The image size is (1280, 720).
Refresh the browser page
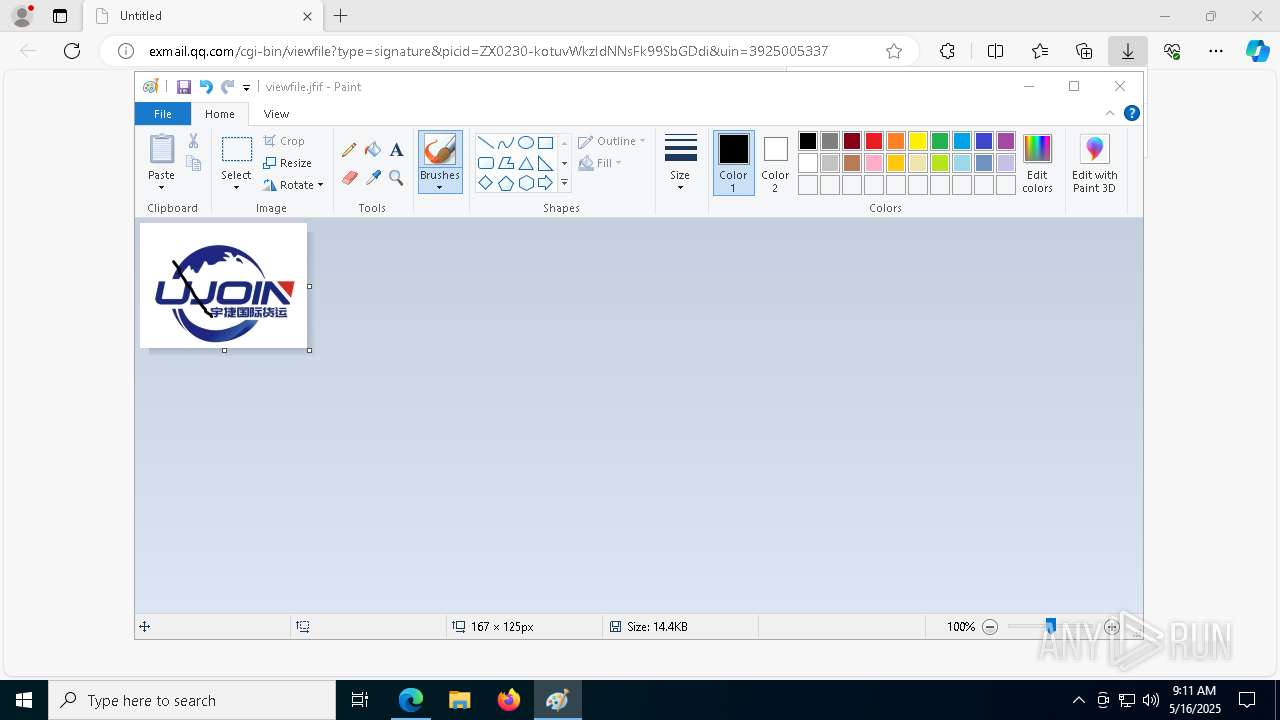click(72, 51)
